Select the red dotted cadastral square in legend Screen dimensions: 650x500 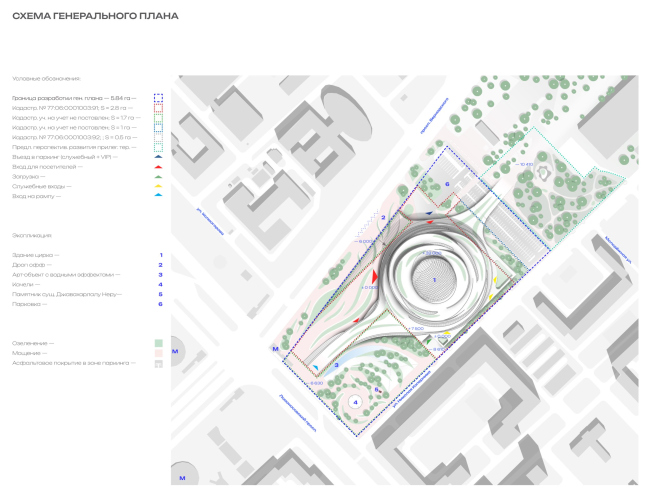(159, 108)
